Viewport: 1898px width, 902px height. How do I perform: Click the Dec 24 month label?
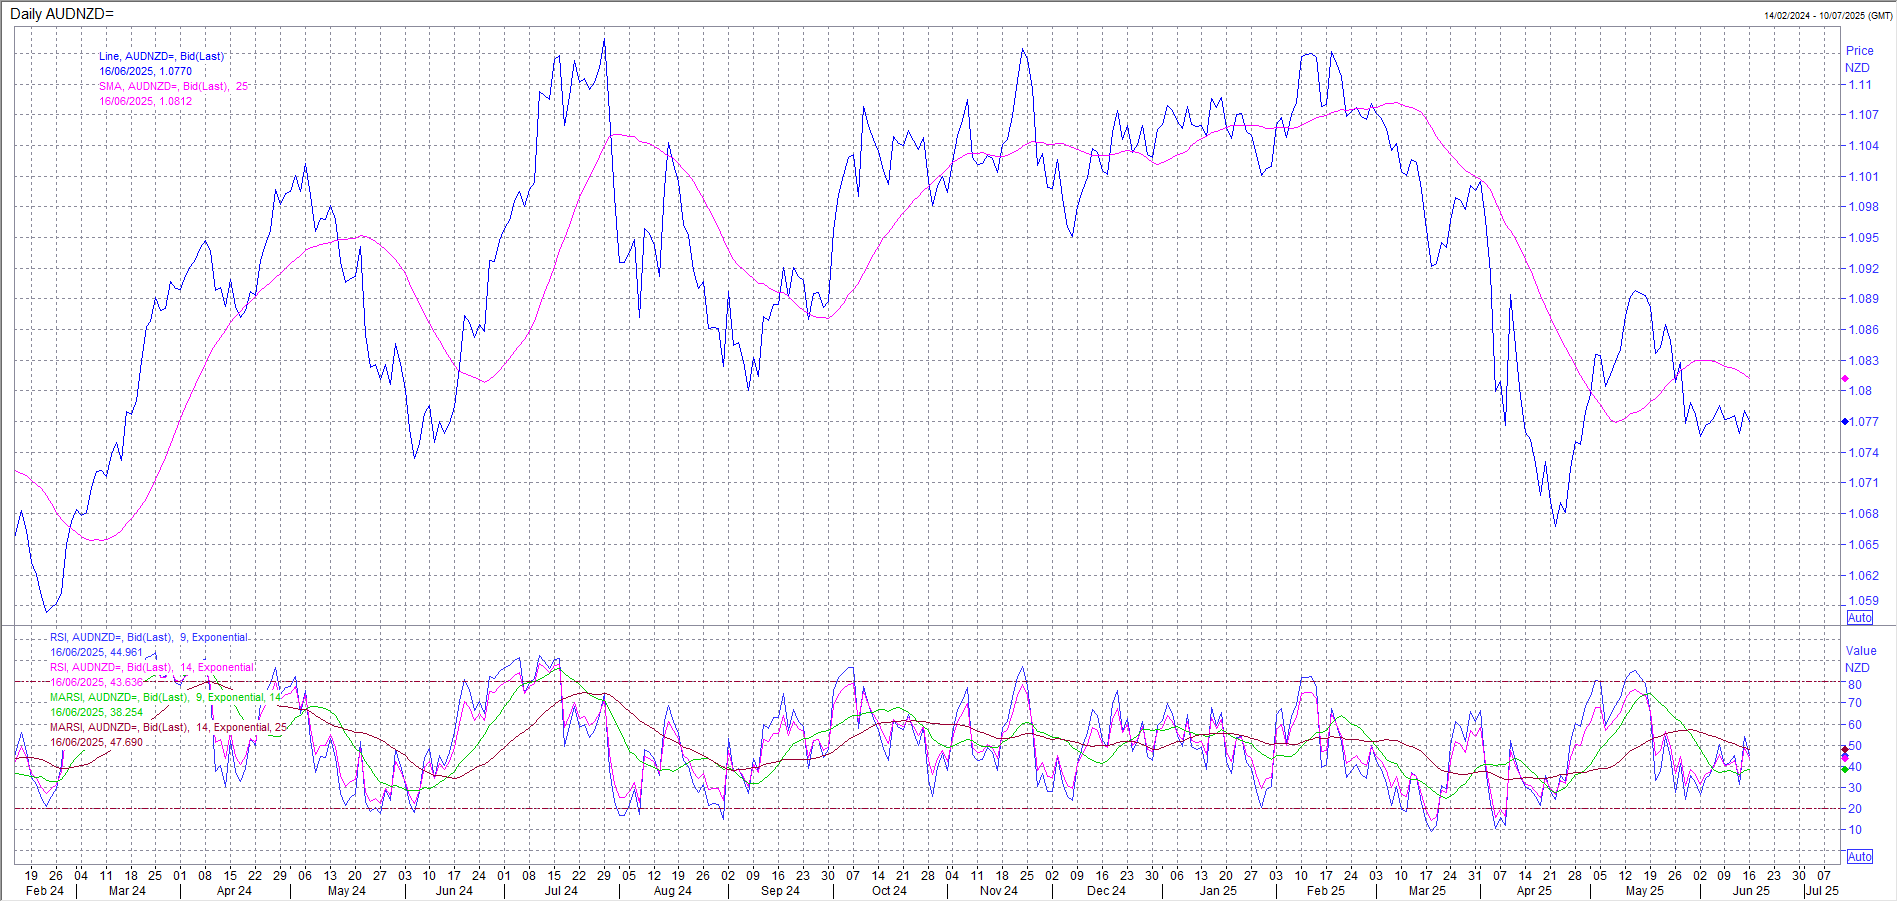[x=1106, y=890]
